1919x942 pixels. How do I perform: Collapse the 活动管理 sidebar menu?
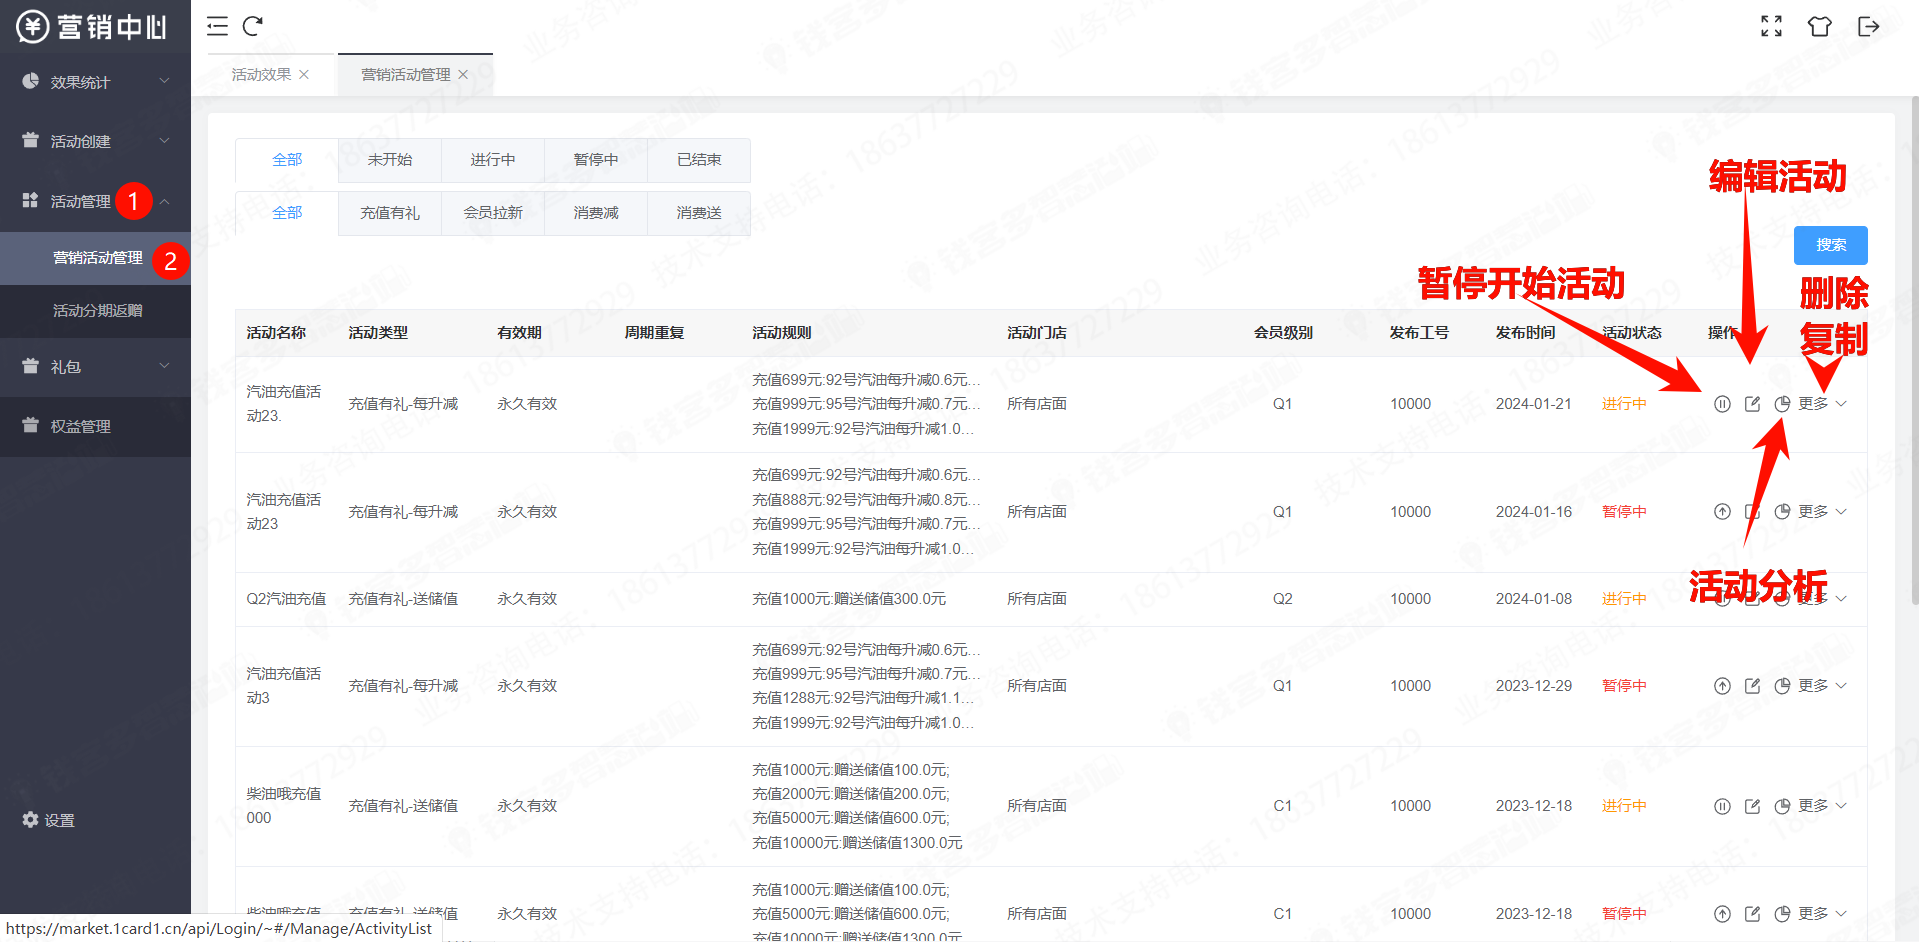pos(95,201)
